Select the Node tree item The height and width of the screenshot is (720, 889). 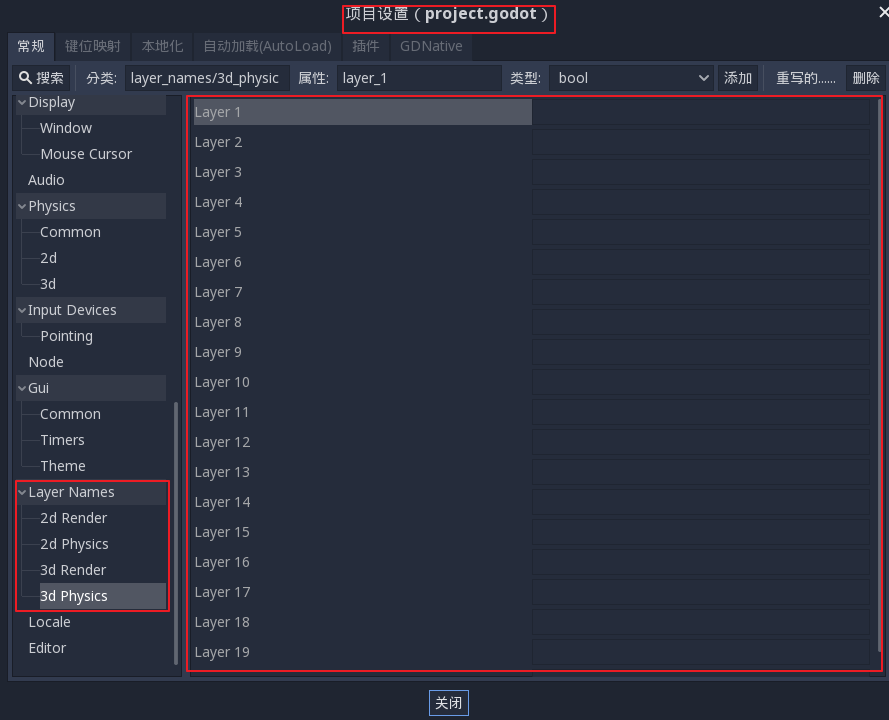pos(46,362)
